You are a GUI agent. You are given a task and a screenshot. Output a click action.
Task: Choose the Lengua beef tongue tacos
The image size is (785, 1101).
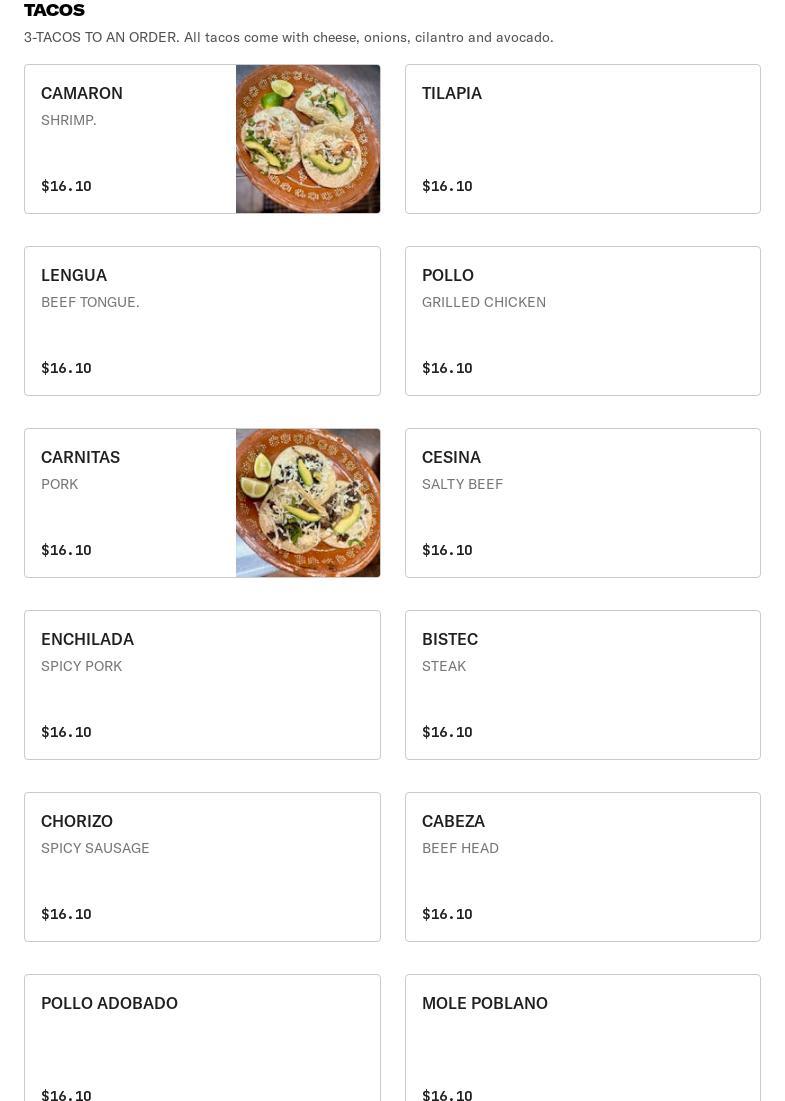click(202, 321)
